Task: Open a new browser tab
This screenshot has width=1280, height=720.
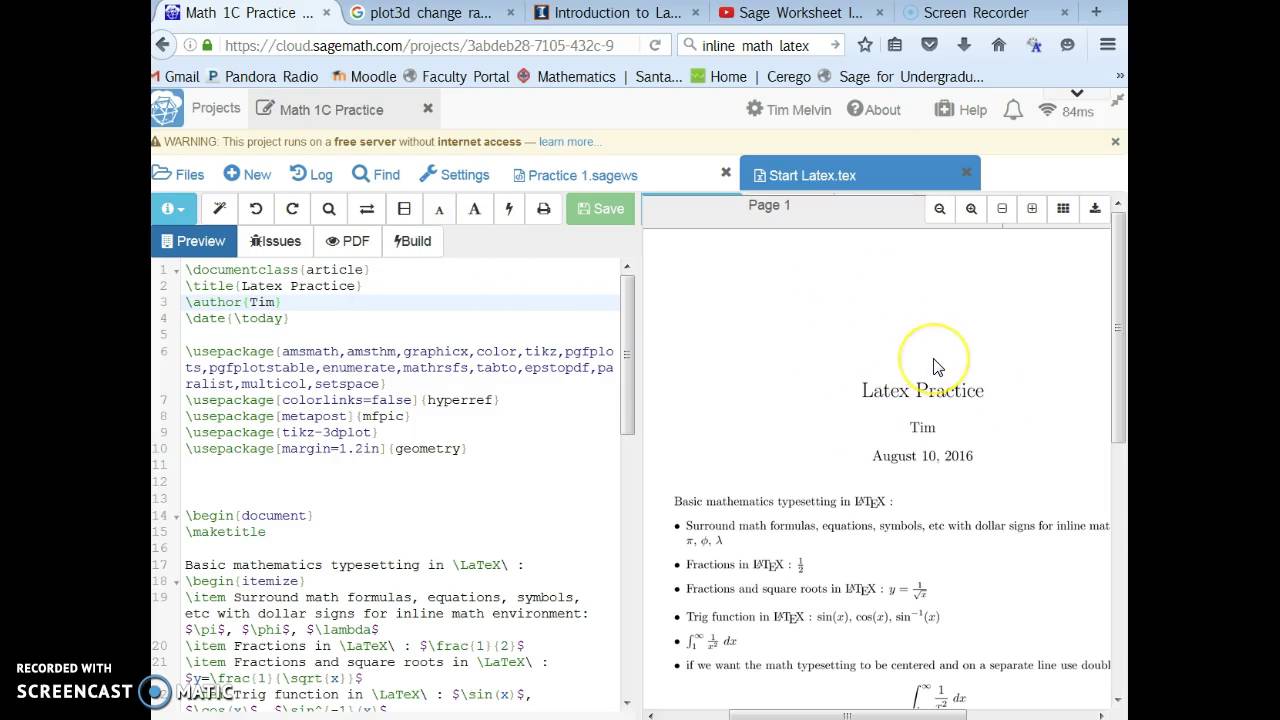Action: [x=1097, y=12]
